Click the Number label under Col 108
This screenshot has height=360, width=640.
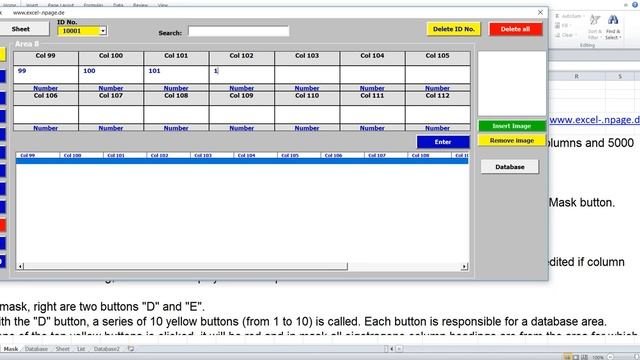click(x=176, y=128)
